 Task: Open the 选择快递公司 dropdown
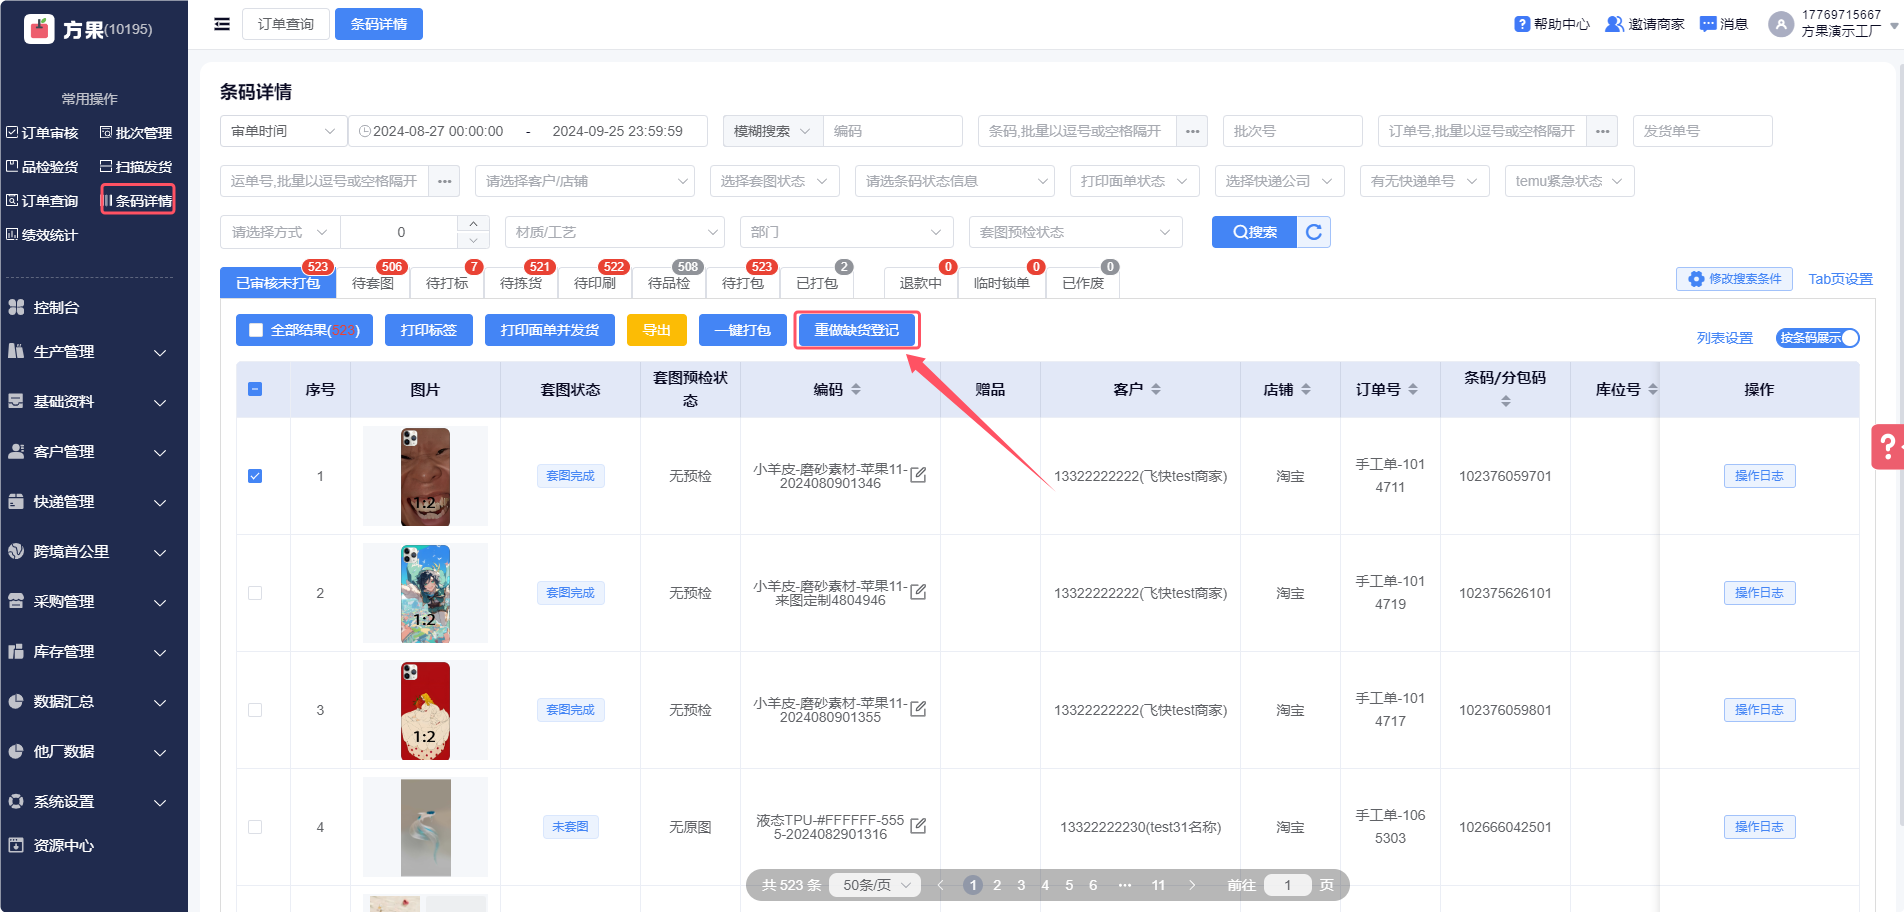click(x=1278, y=181)
